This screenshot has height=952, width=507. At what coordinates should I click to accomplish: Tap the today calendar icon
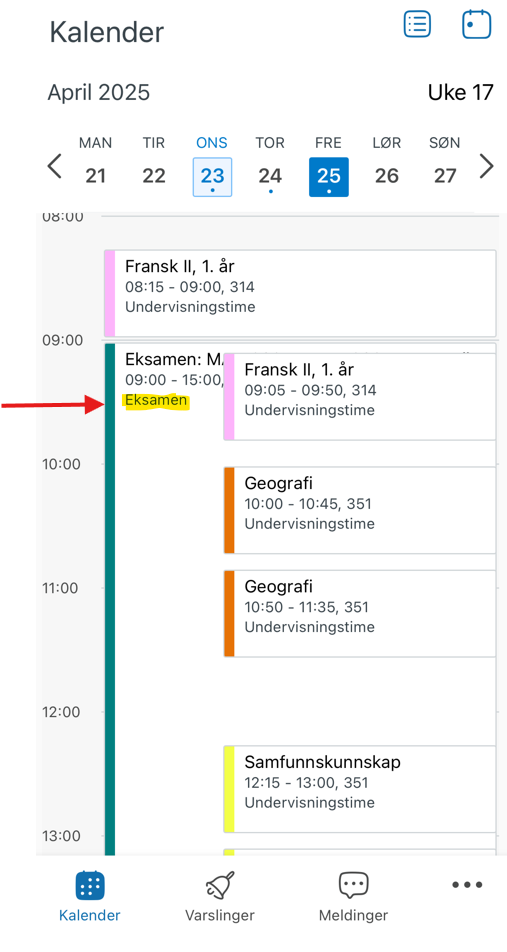[x=477, y=24]
